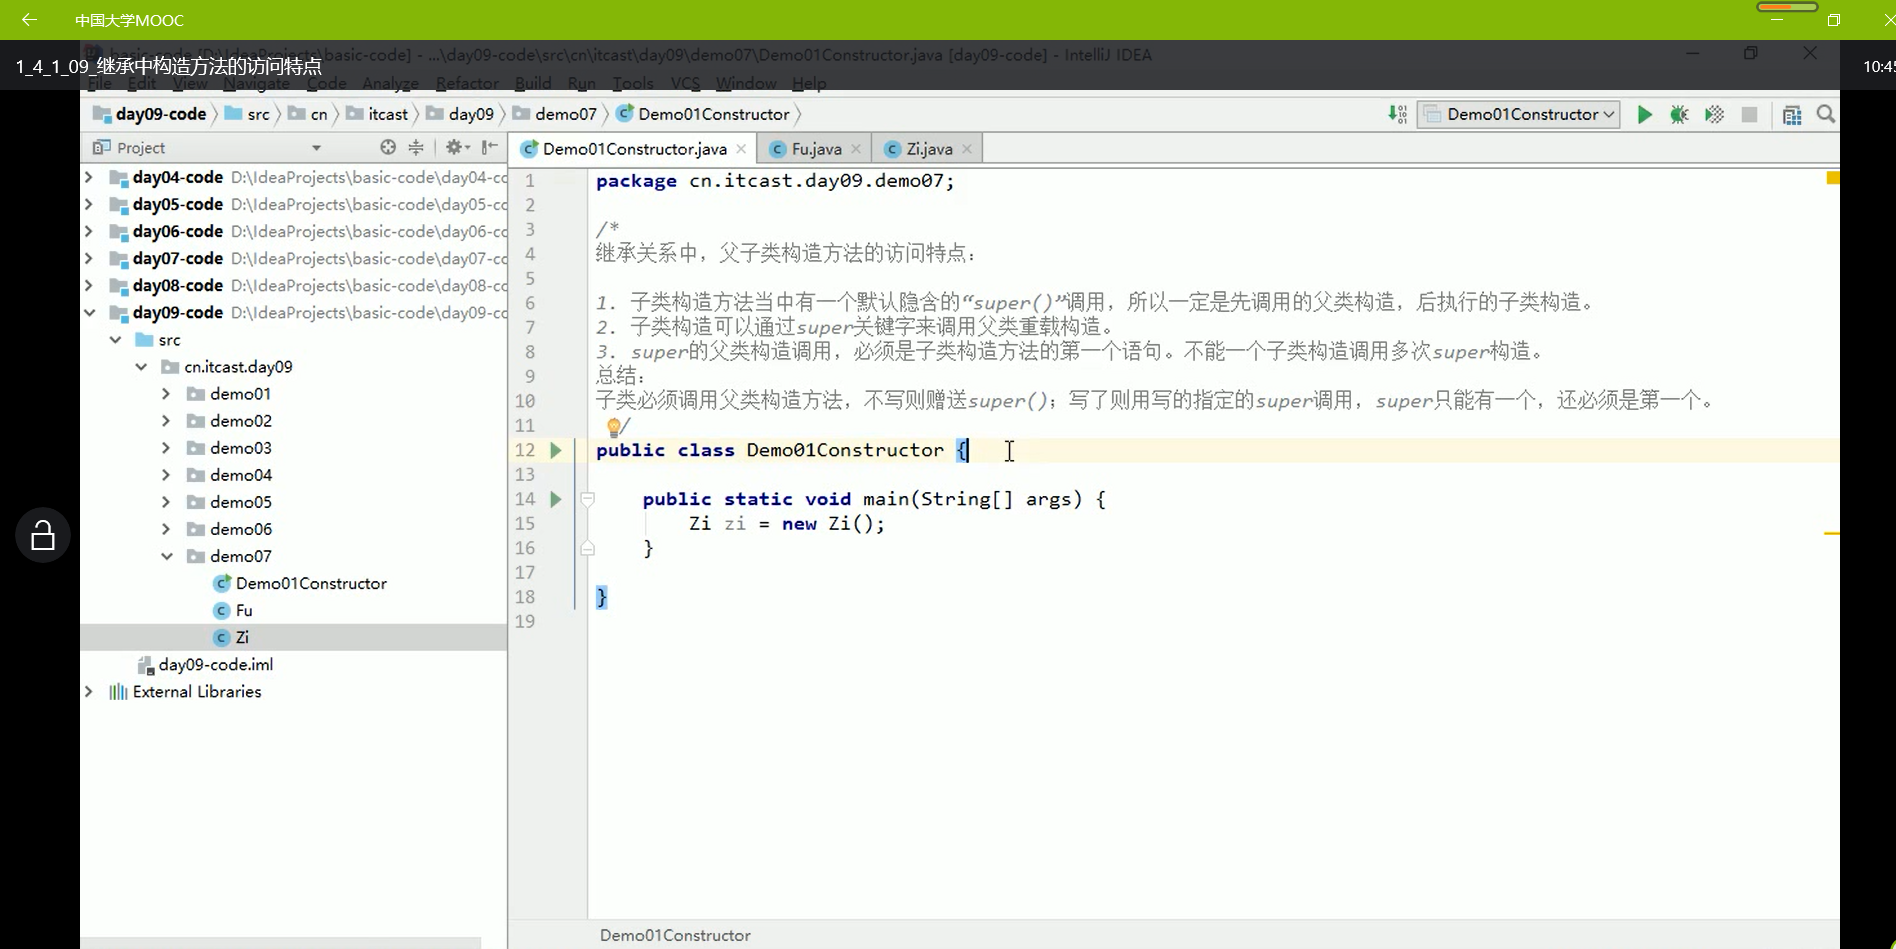Expand External Libraries node
The height and width of the screenshot is (949, 1896).
pos(89,691)
